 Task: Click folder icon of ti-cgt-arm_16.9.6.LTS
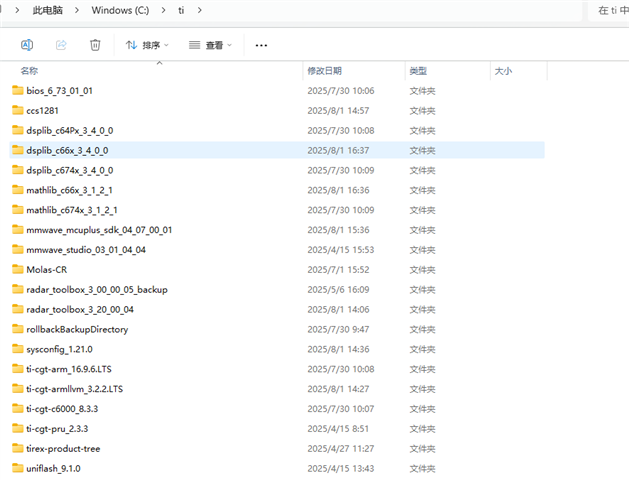(18, 369)
